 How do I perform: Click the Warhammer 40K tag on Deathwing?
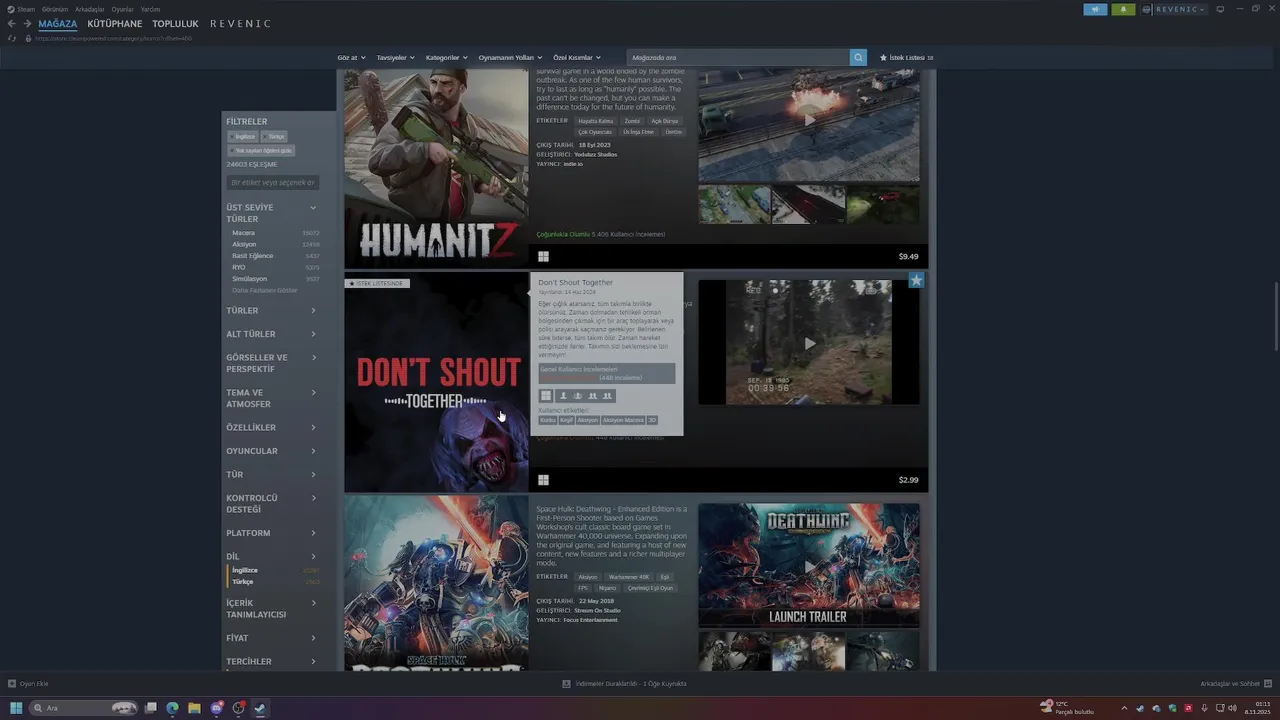tap(629, 577)
